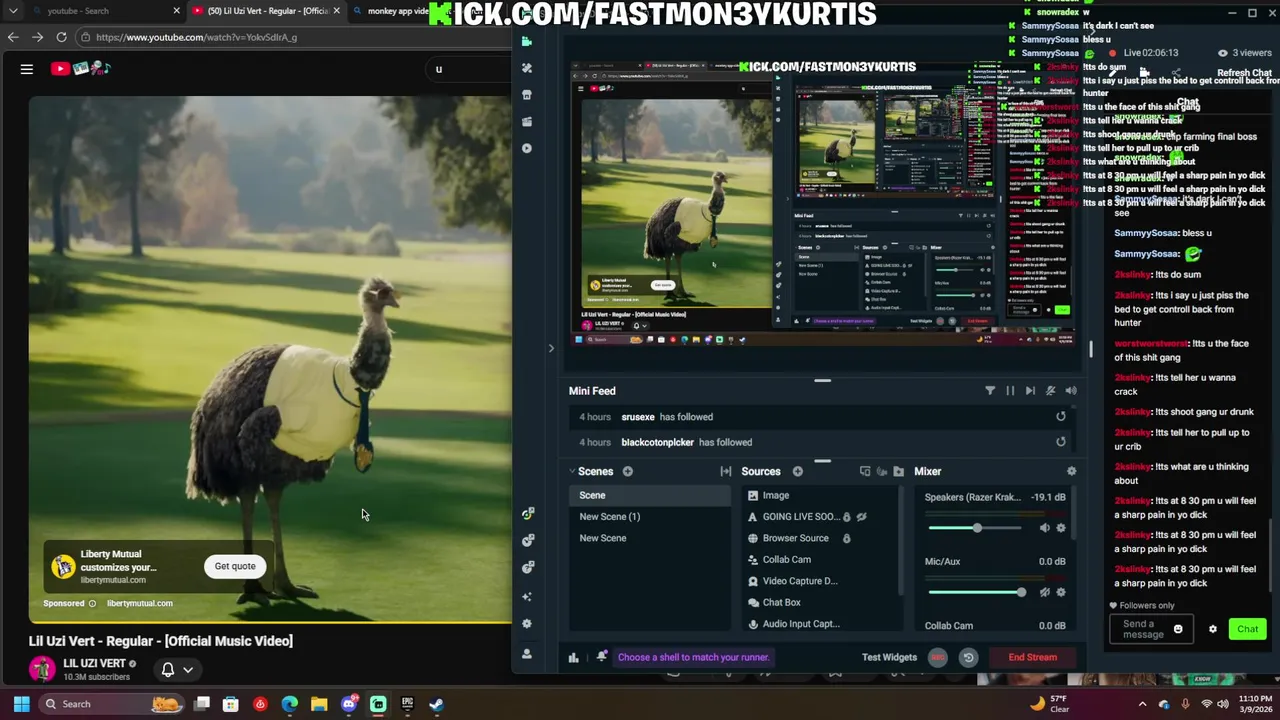Select the Browser Source item
This screenshot has width=1280, height=720.
tap(795, 538)
